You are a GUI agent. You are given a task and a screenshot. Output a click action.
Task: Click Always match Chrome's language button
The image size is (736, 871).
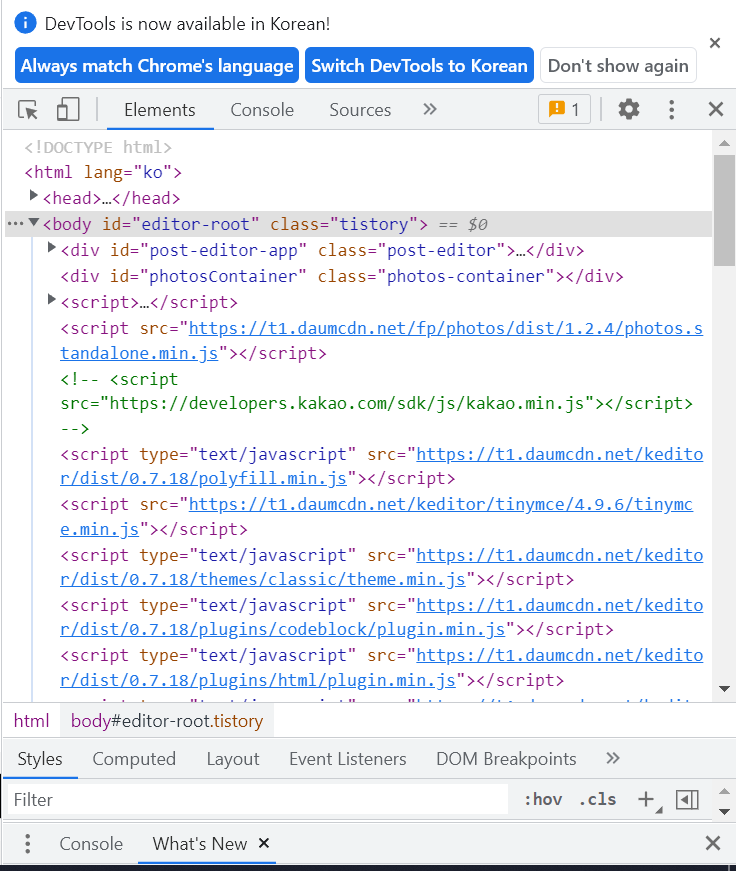coord(157,66)
